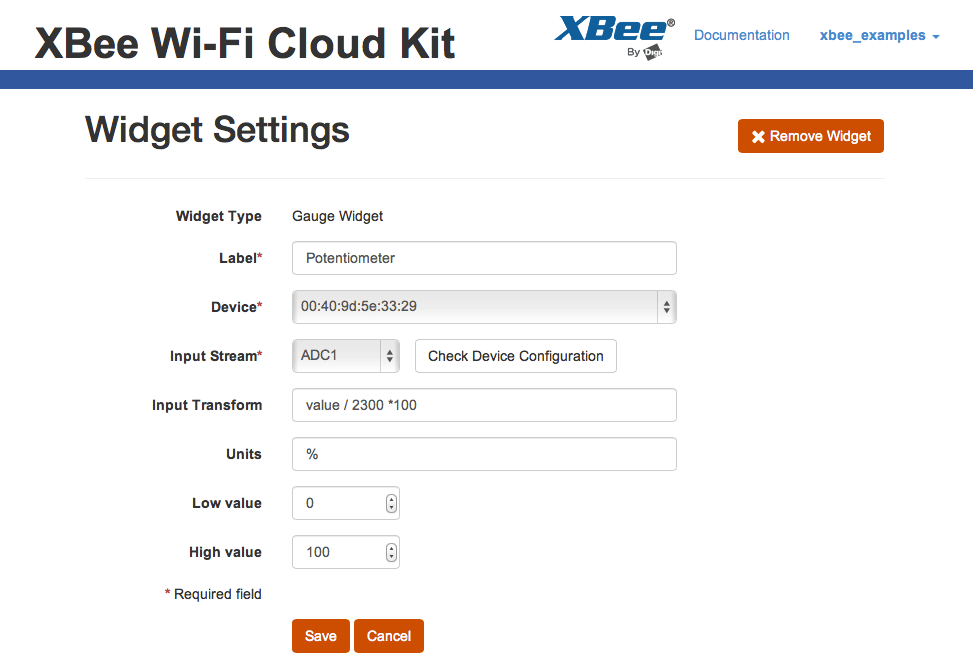Click the X icon on Remove Widget
This screenshot has width=973, height=666.
tap(758, 137)
